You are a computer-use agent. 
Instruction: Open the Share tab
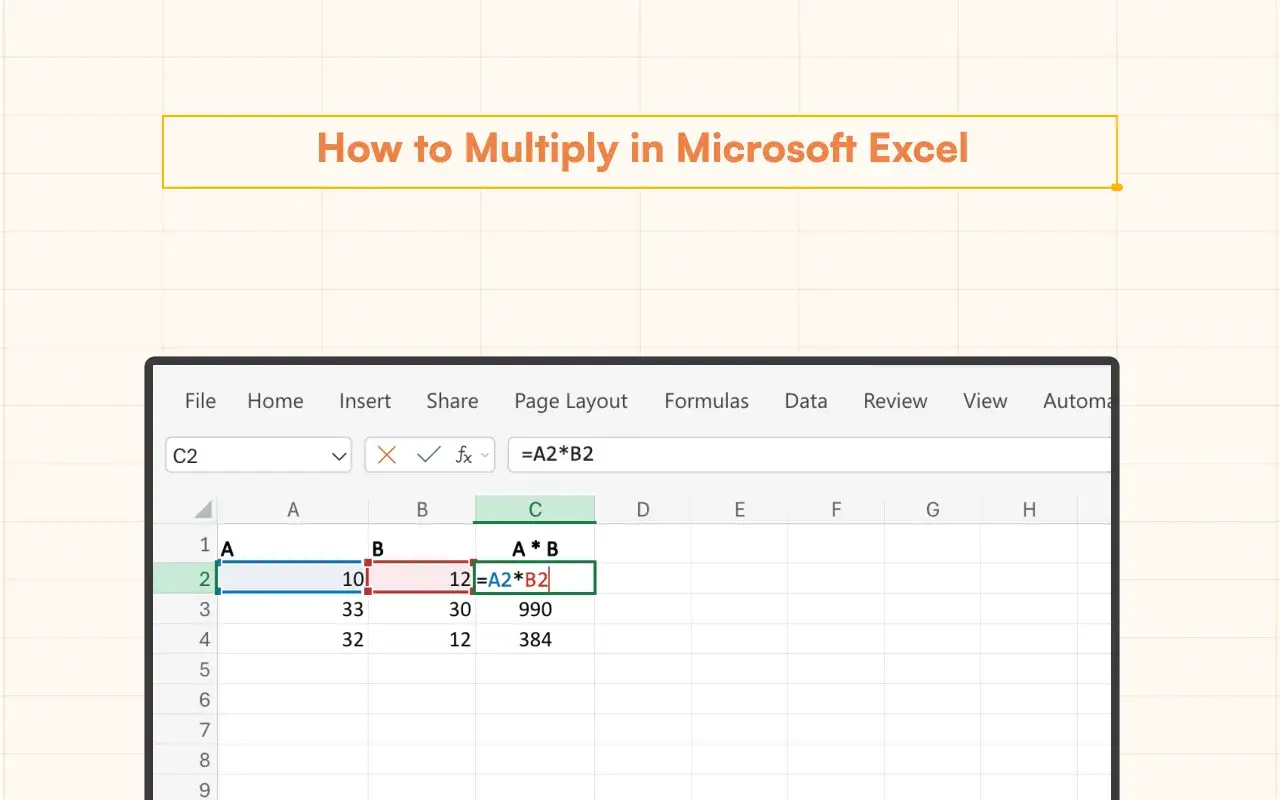pyautogui.click(x=452, y=401)
